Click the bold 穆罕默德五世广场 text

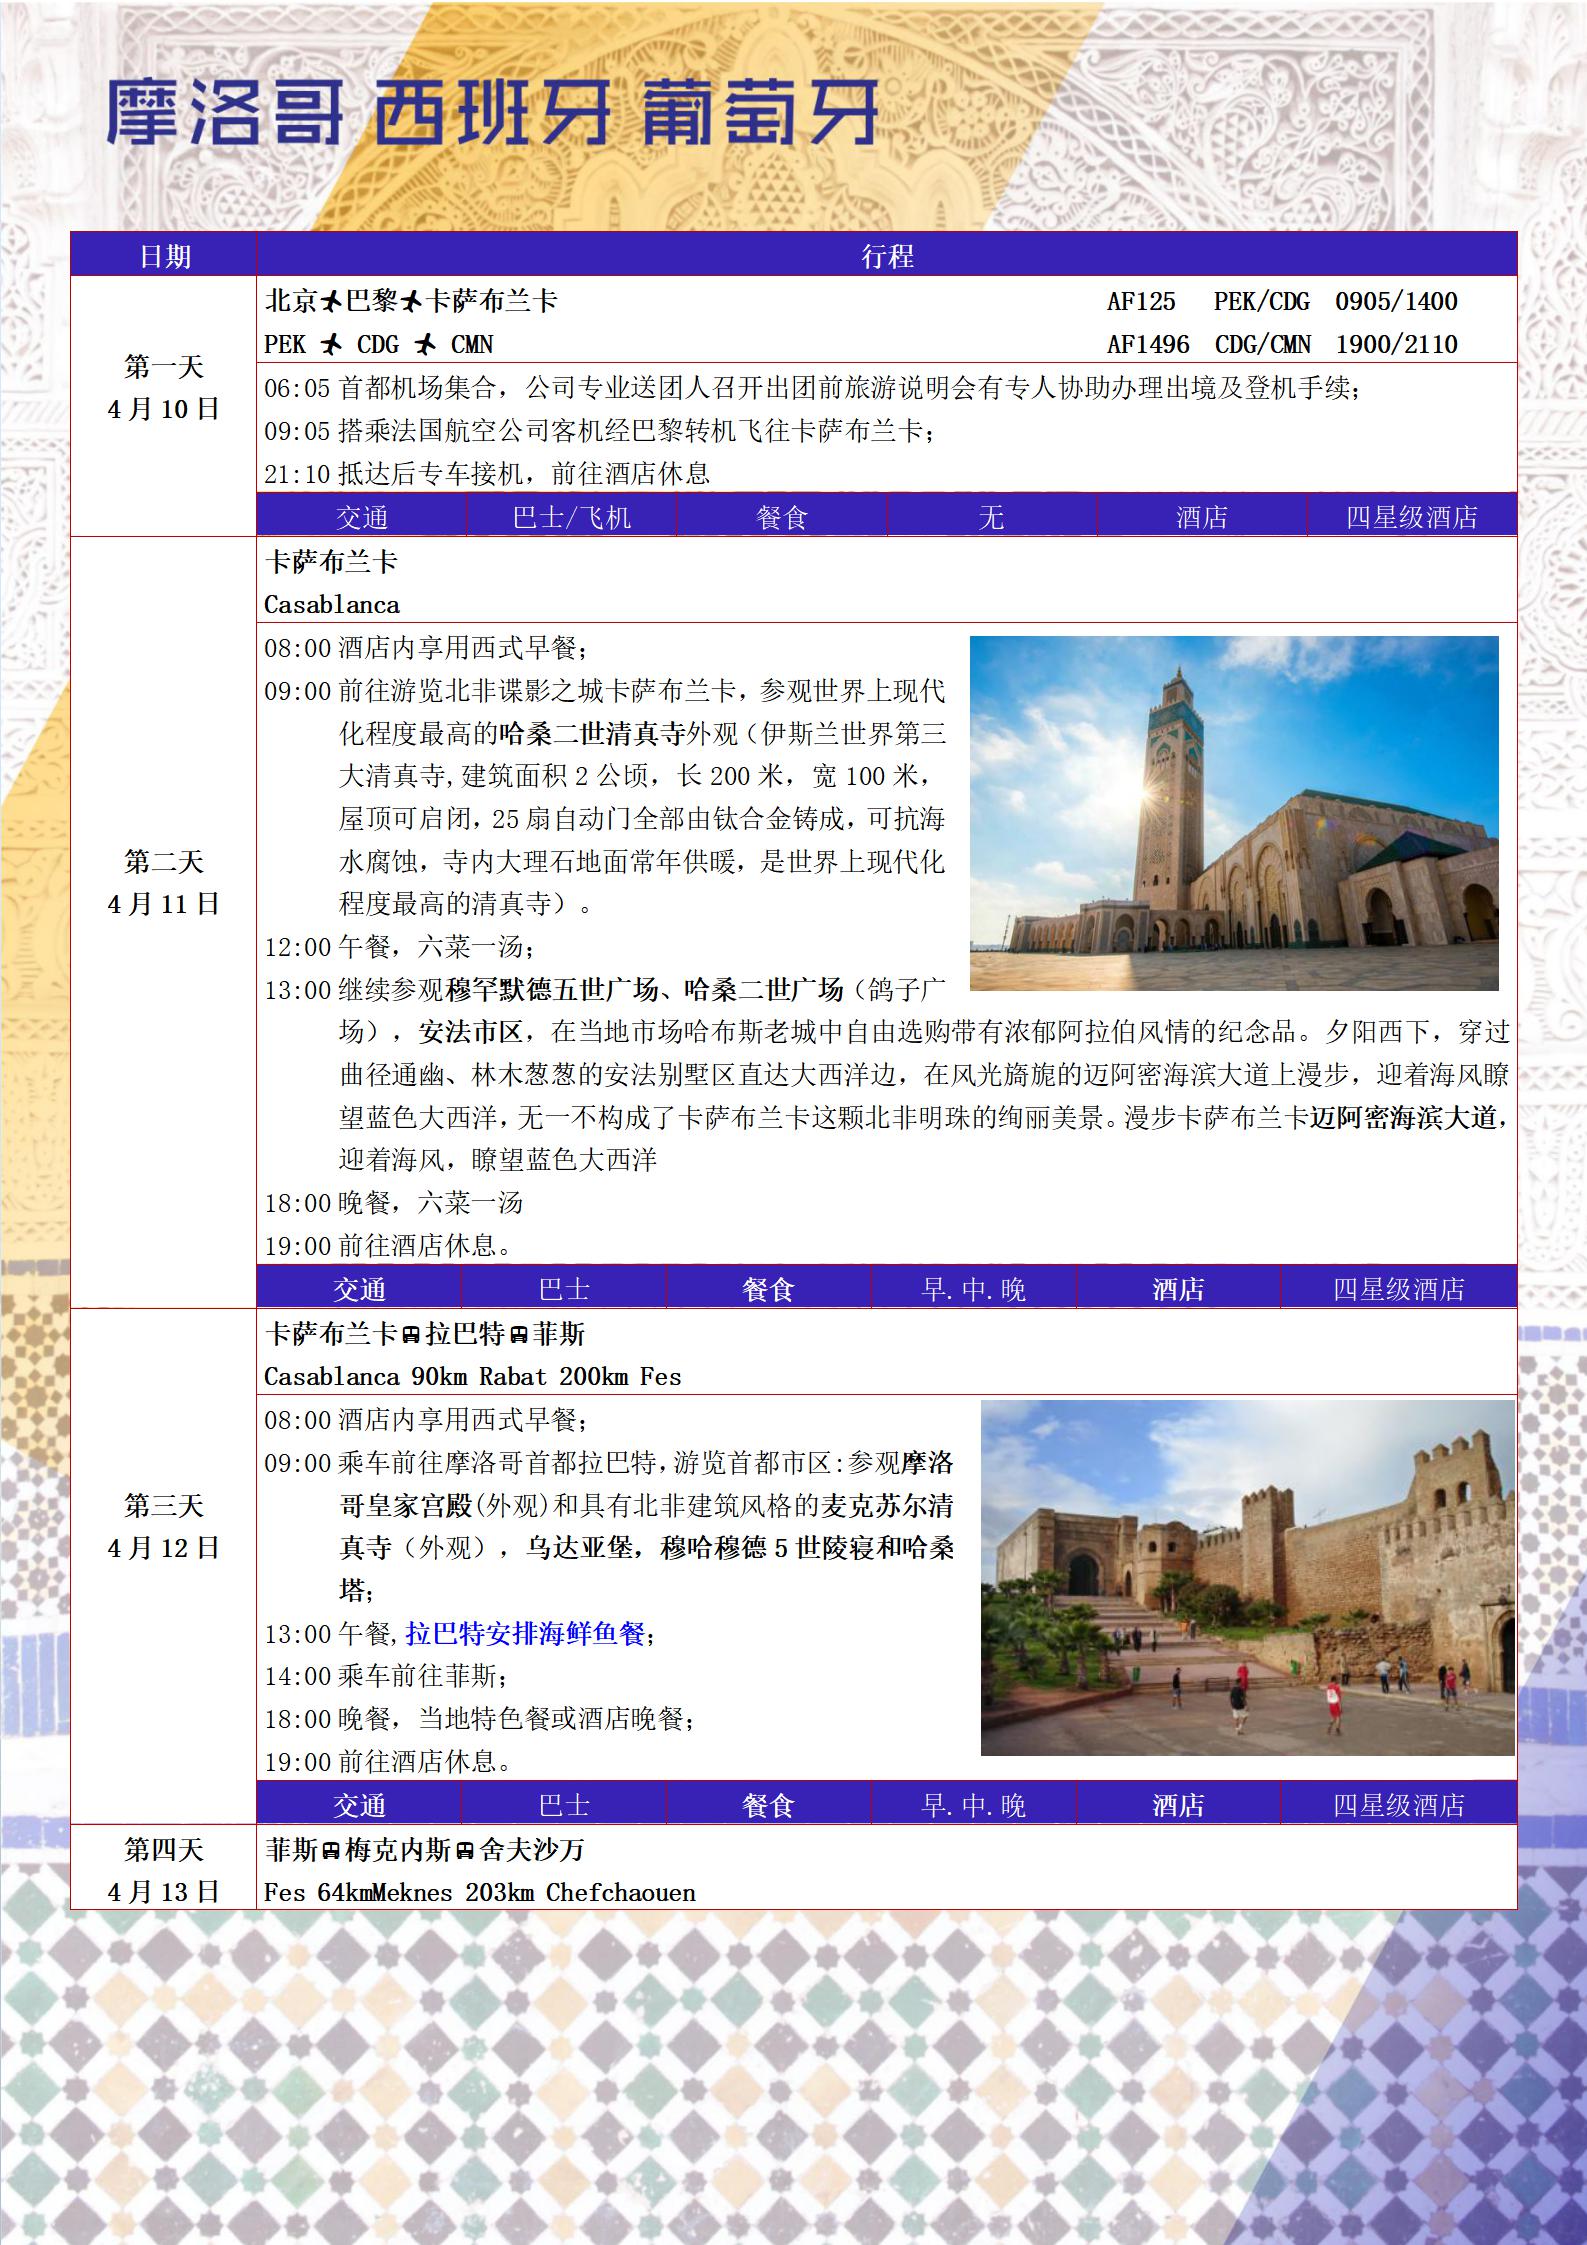(551, 990)
